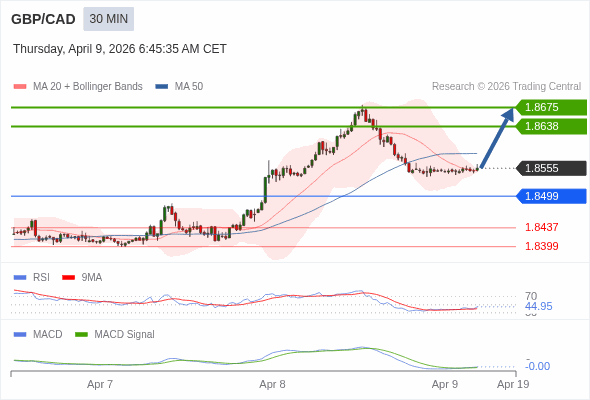Click the MA 20 + Bollinger Bands red legend swatch

[x=20, y=87]
